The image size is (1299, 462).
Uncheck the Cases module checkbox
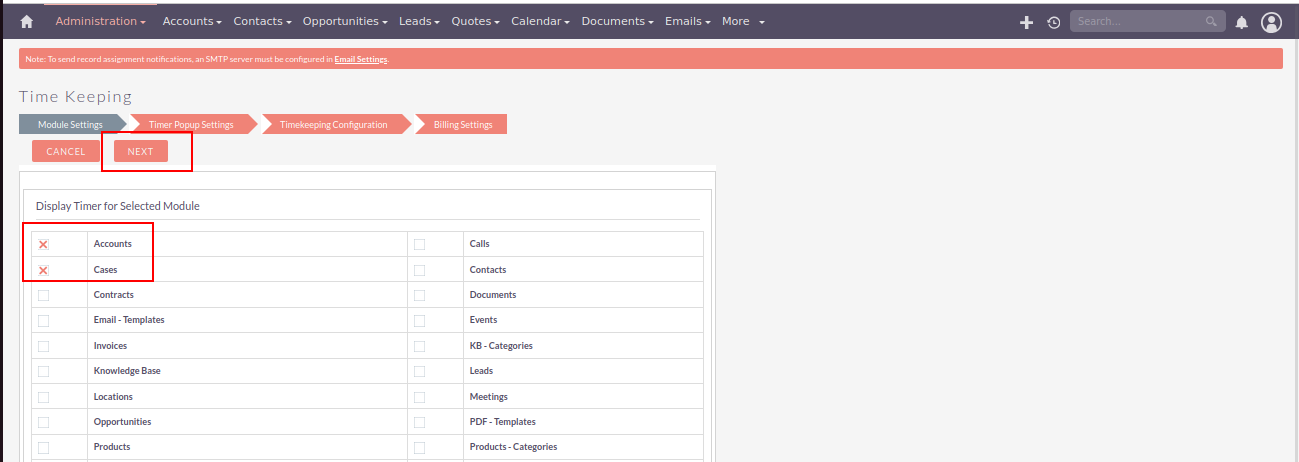point(43,270)
